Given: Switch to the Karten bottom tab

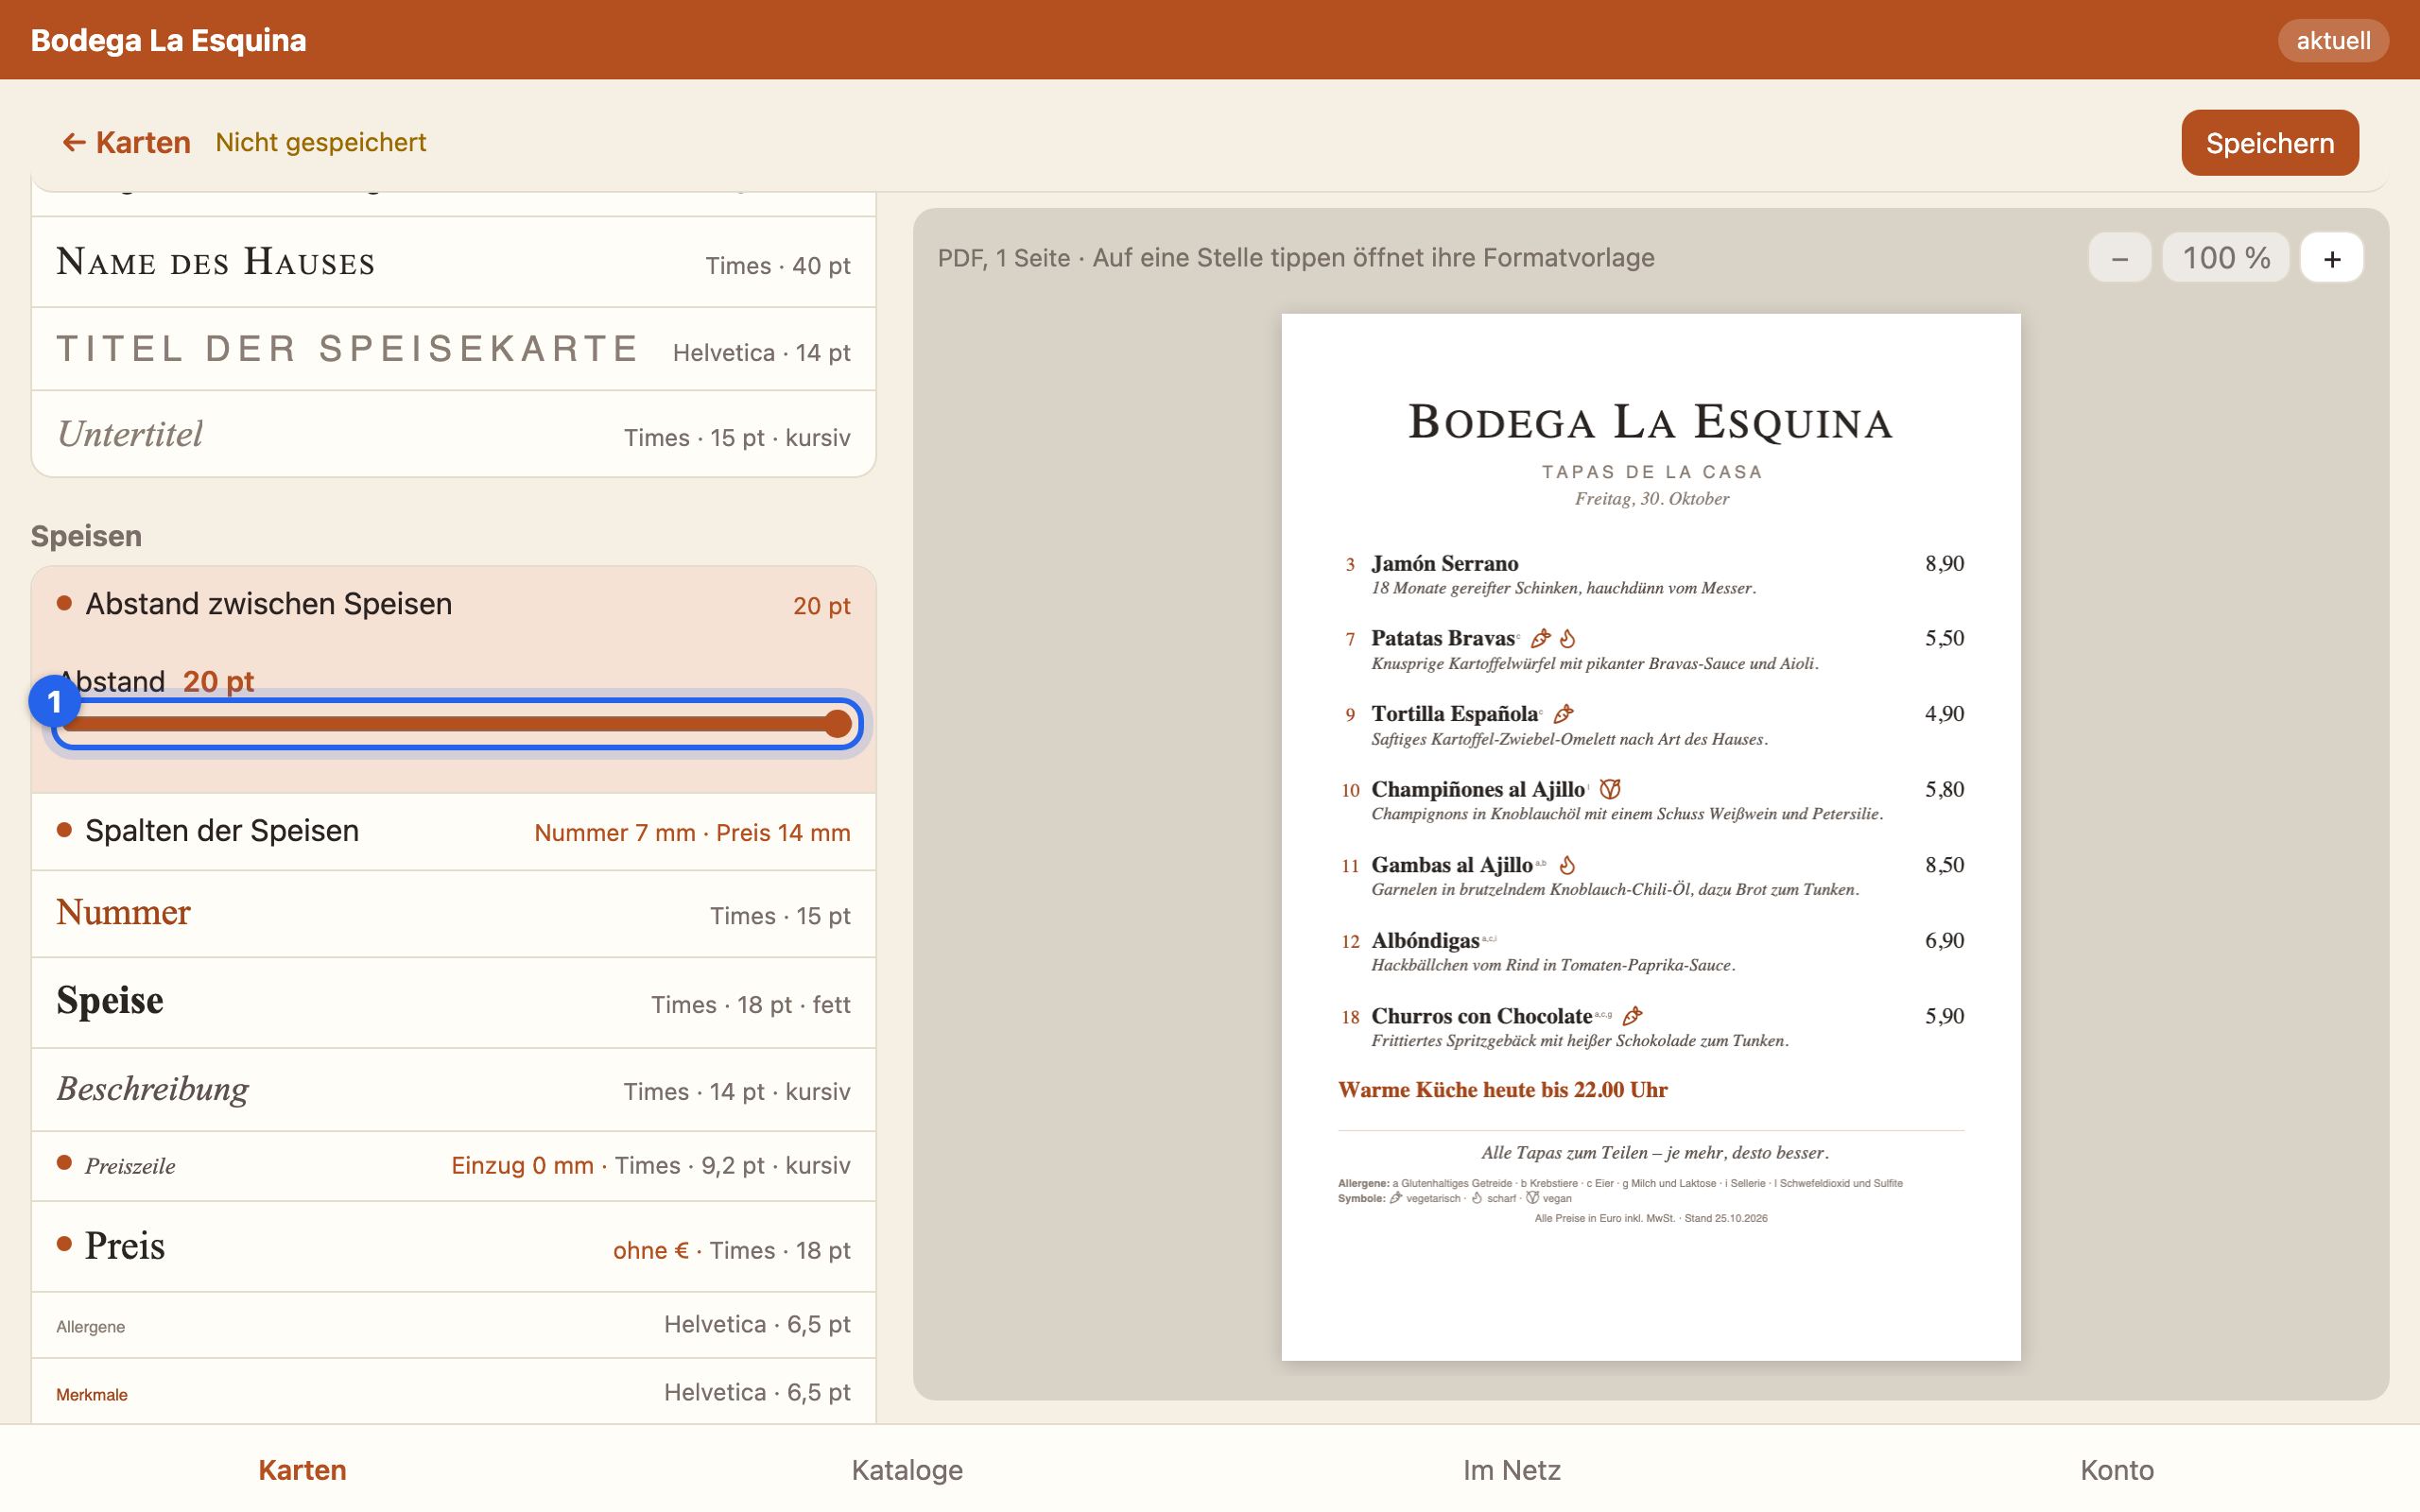Looking at the screenshot, I should tap(302, 1470).
